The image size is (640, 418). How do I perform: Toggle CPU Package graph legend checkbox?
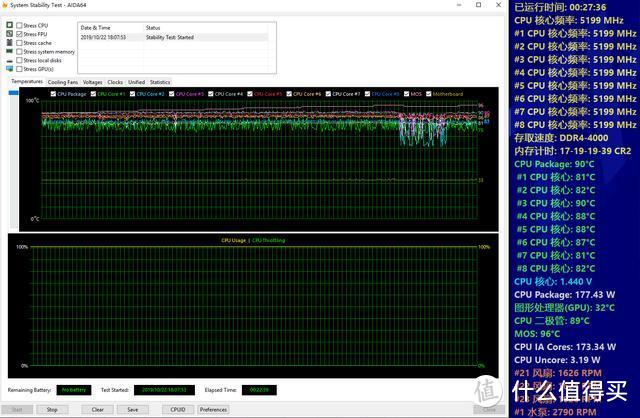pos(53,94)
